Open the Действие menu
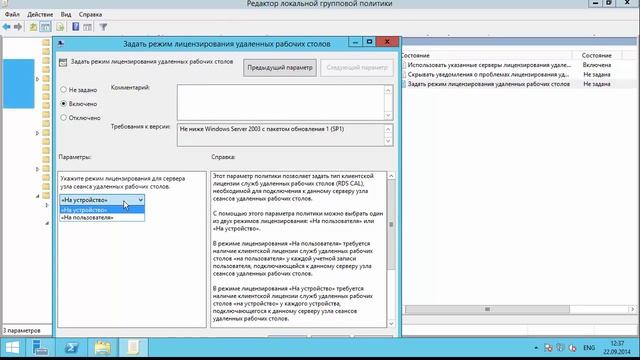 point(40,14)
